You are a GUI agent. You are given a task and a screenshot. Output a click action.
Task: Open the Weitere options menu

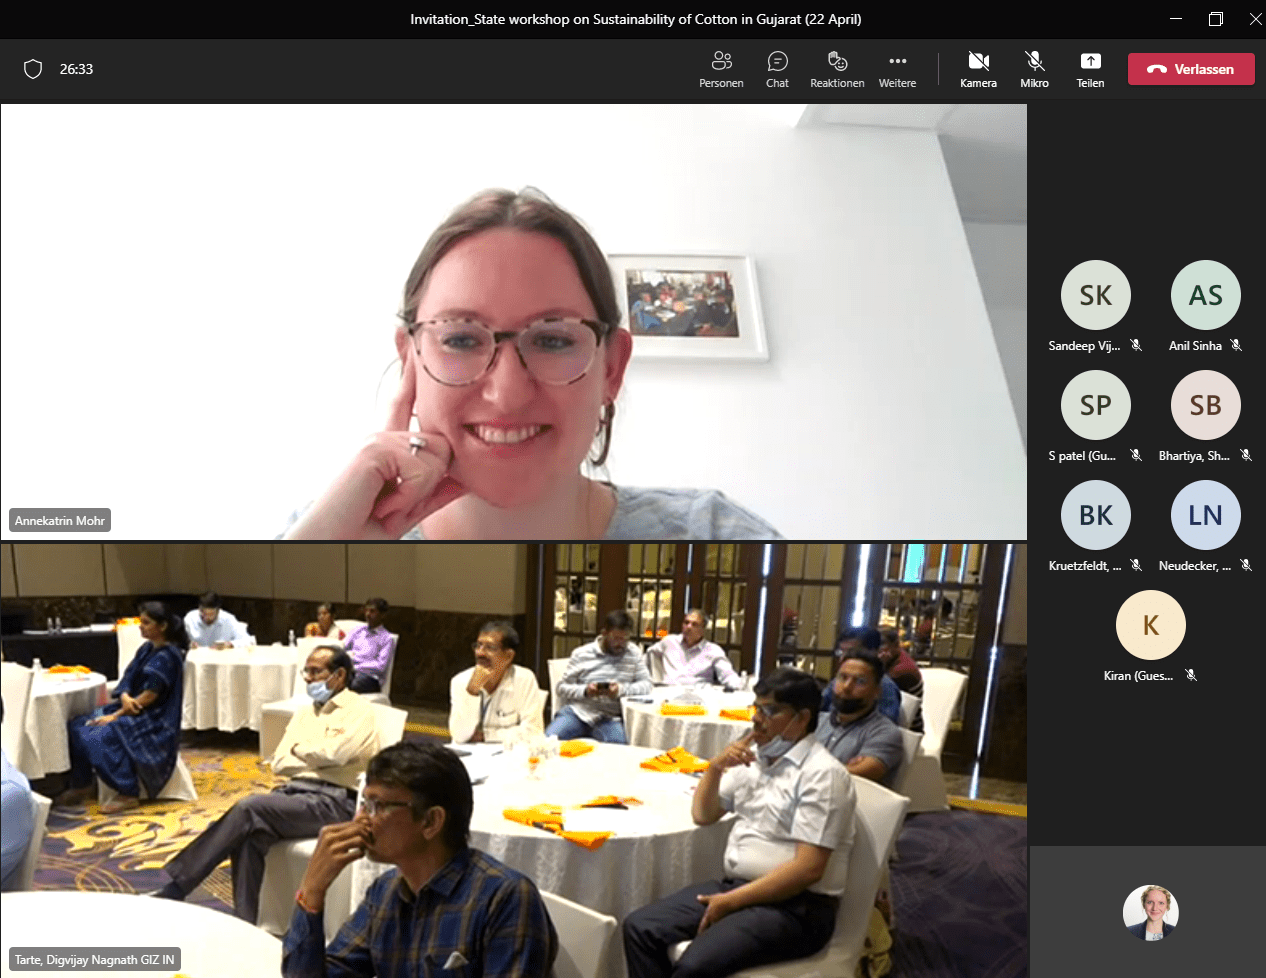click(897, 69)
